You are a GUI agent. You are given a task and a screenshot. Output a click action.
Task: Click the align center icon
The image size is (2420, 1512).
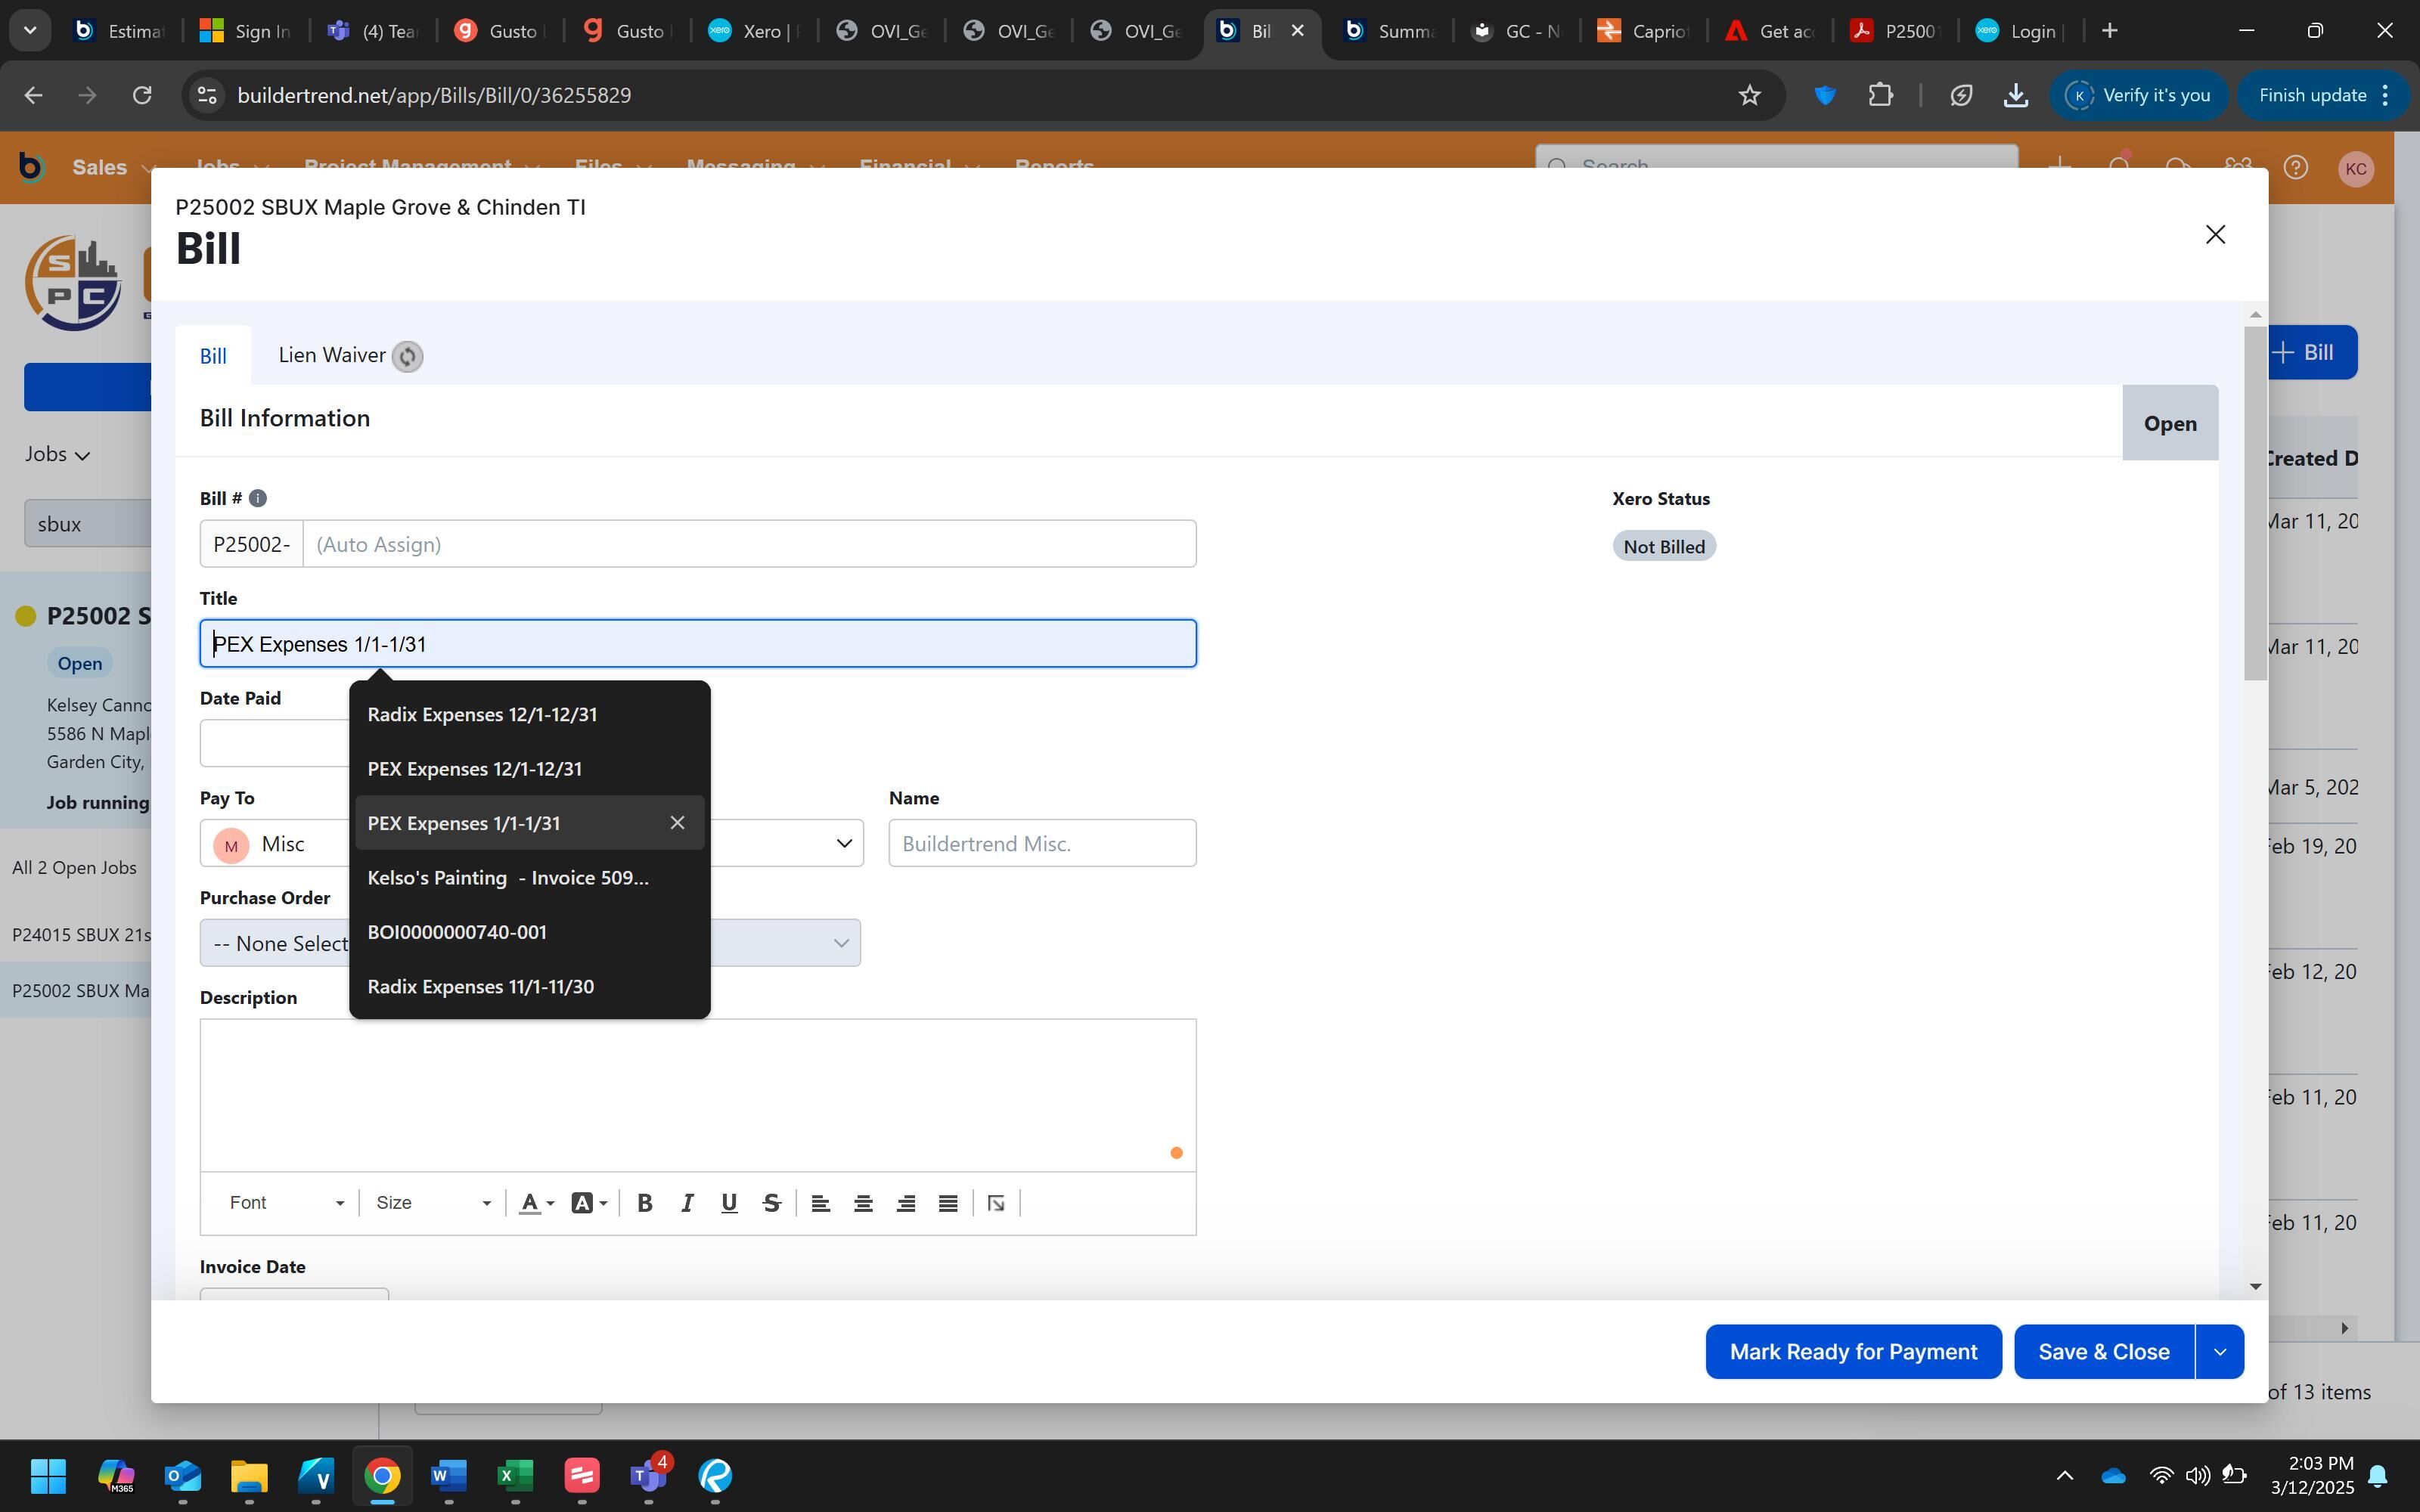click(x=863, y=1203)
